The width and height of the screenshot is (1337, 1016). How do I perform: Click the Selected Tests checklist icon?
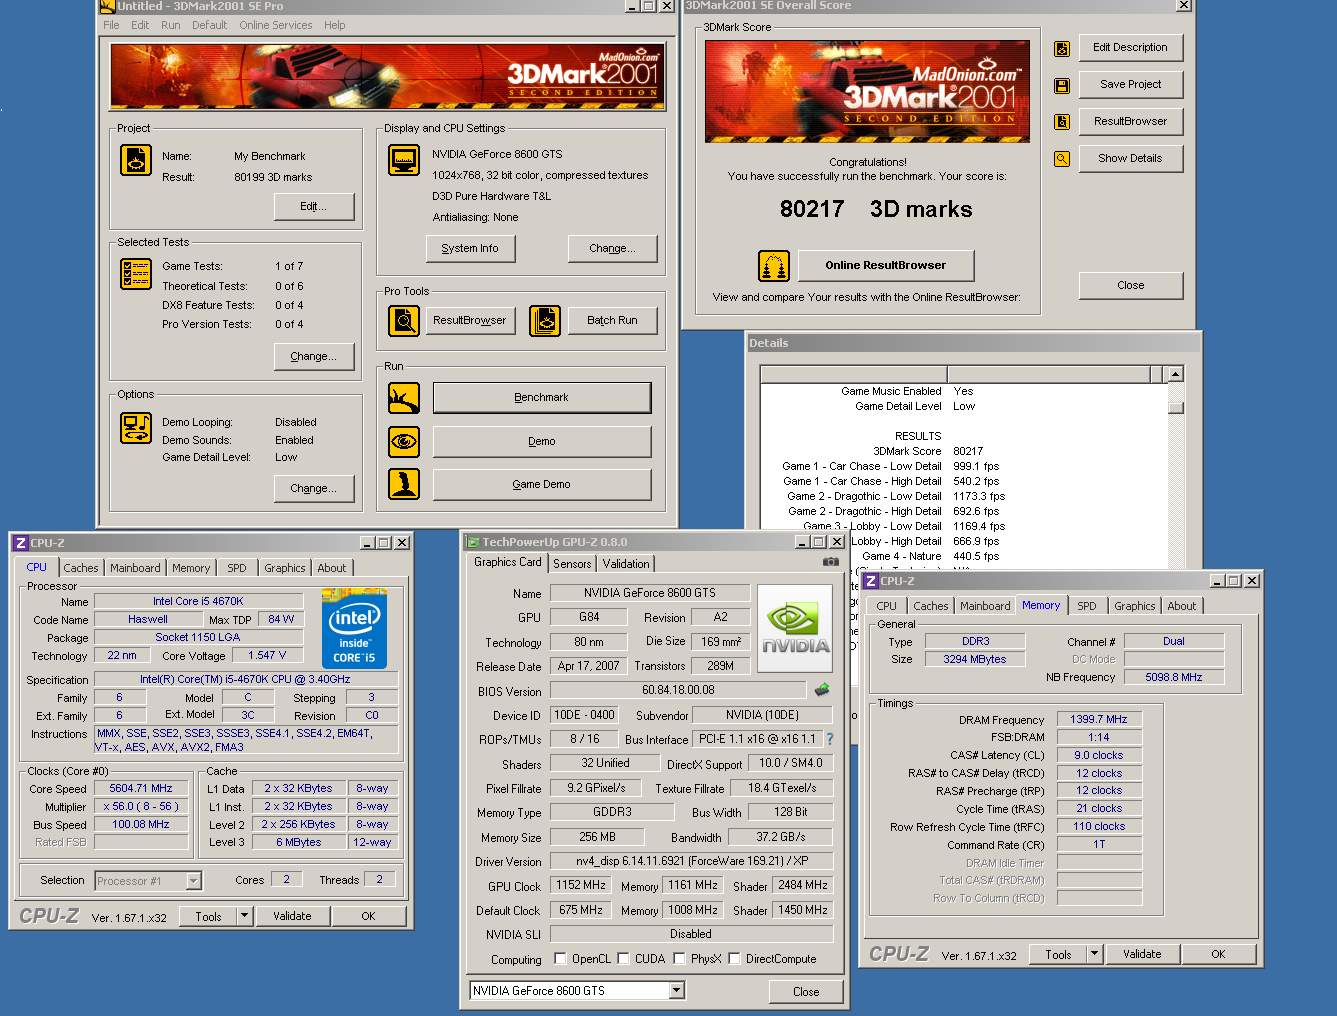(135, 273)
